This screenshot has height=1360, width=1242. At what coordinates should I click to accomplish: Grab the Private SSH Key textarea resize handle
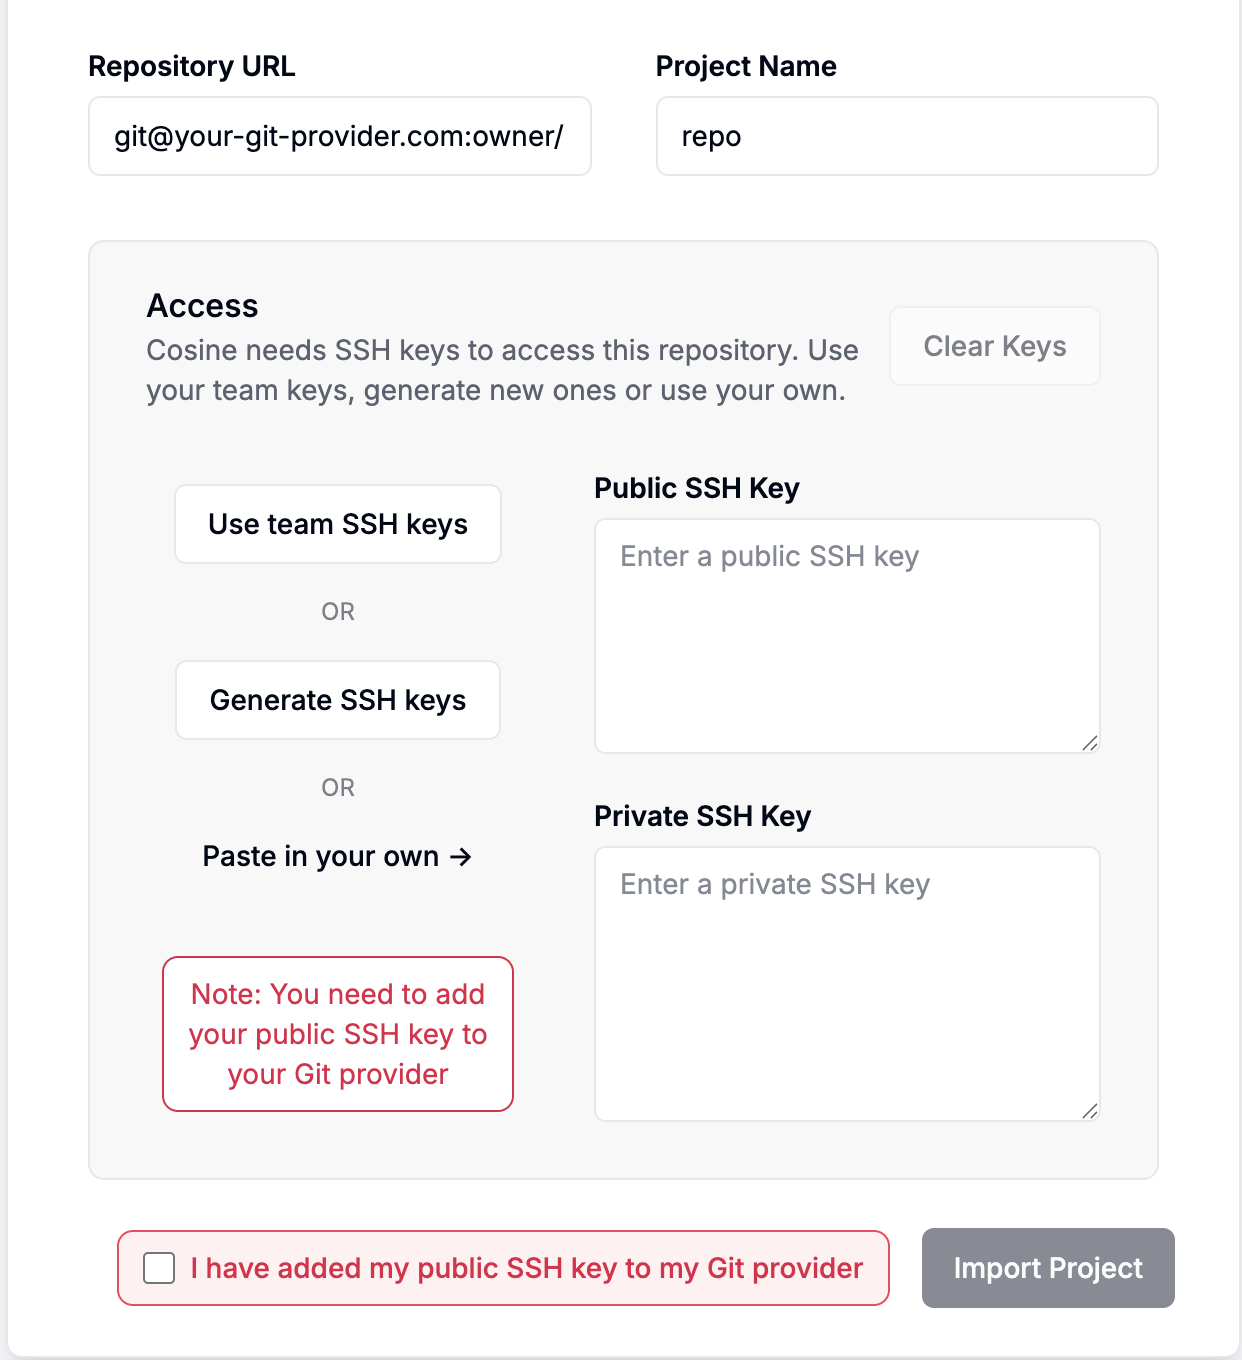(x=1090, y=1111)
